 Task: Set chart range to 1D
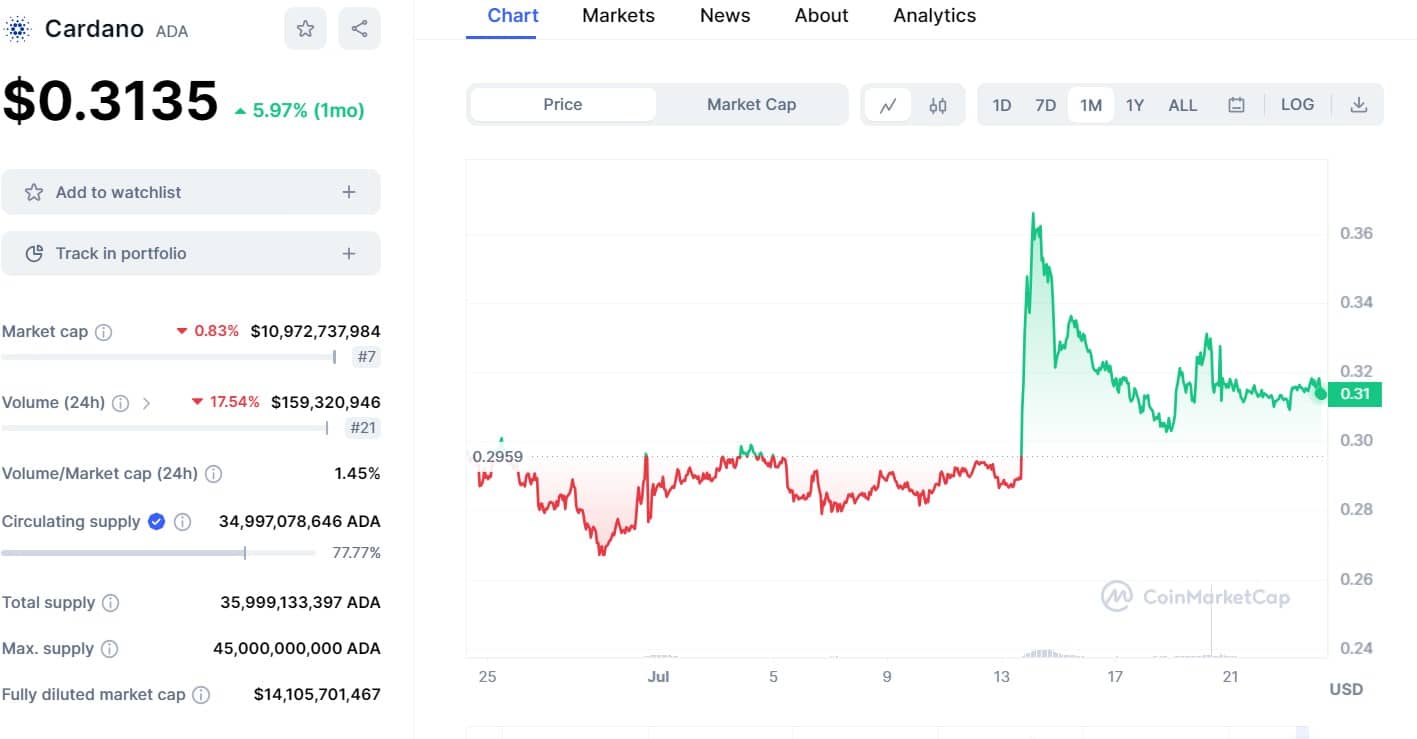click(1001, 105)
